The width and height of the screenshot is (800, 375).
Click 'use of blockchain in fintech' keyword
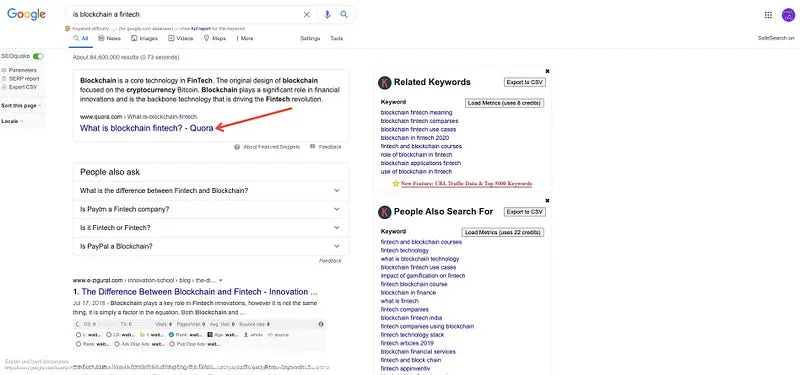(416, 171)
